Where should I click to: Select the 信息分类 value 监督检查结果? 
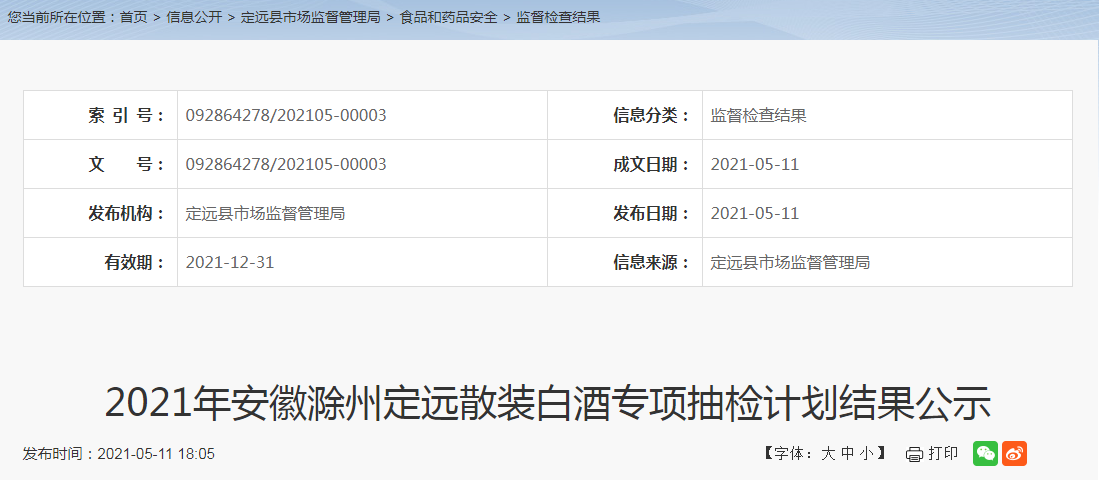pos(758,115)
